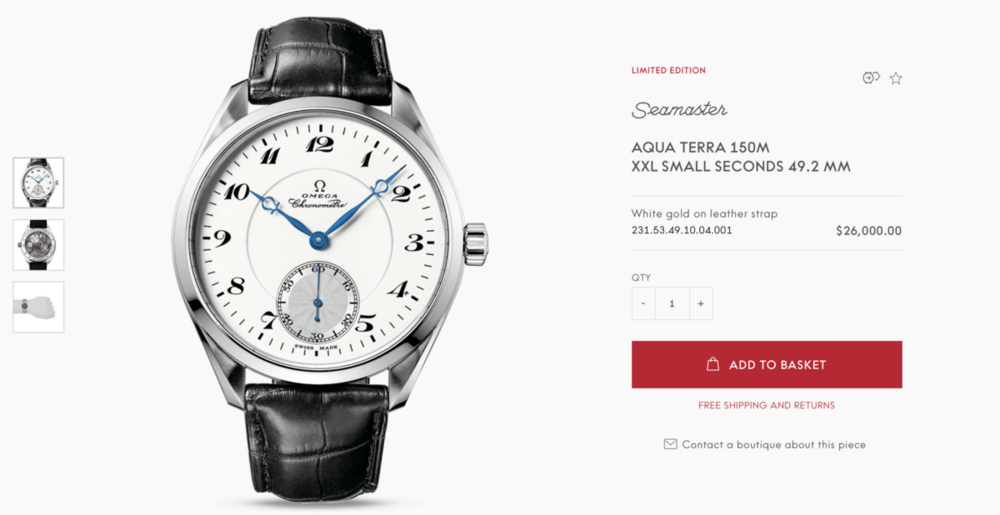Screen dimensions: 1000x515
Task: Click the White gold on leather strap text
Action: (704, 214)
